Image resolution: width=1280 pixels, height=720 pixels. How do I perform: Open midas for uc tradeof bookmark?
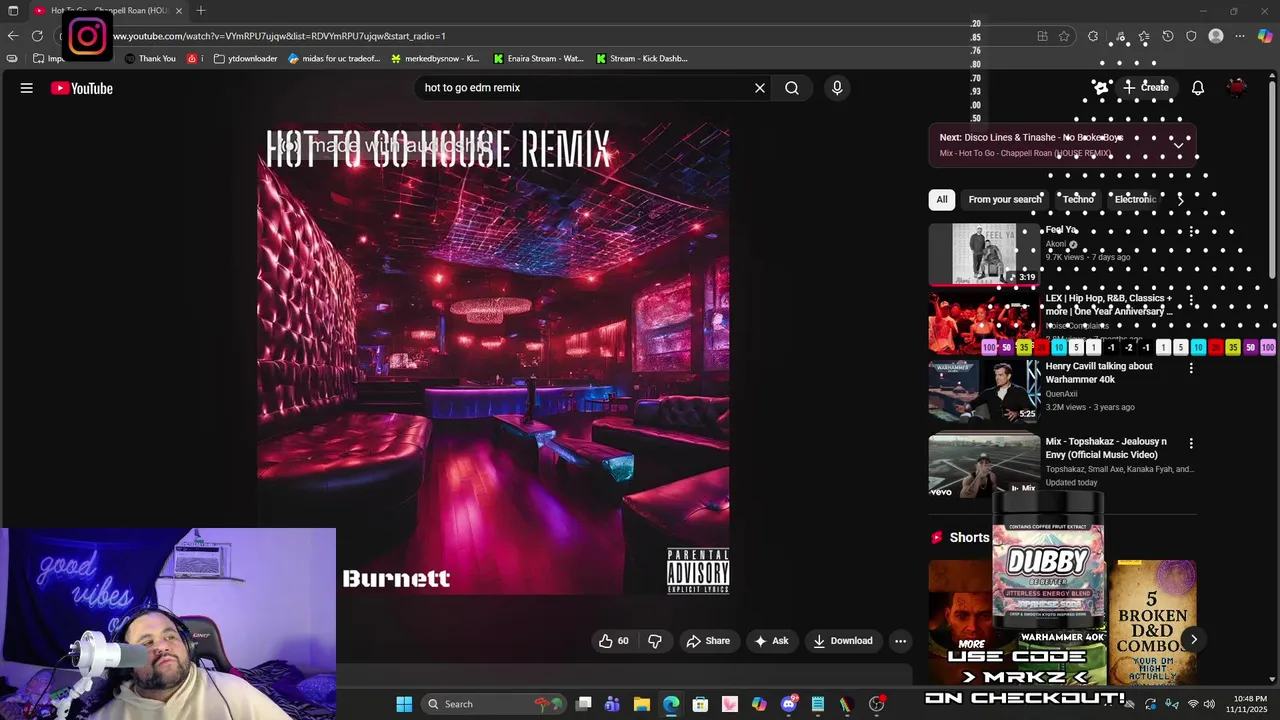click(x=334, y=58)
